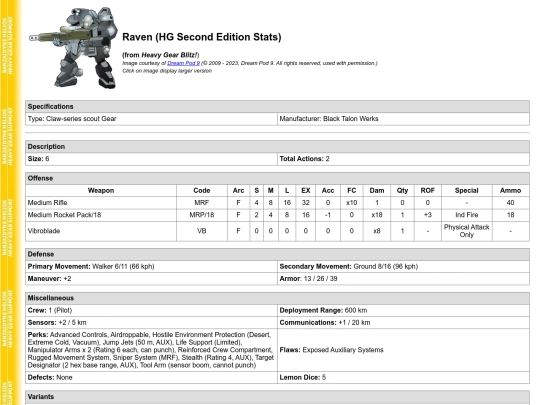Click the Code column header
The height and width of the screenshot is (405, 540).
202,190
